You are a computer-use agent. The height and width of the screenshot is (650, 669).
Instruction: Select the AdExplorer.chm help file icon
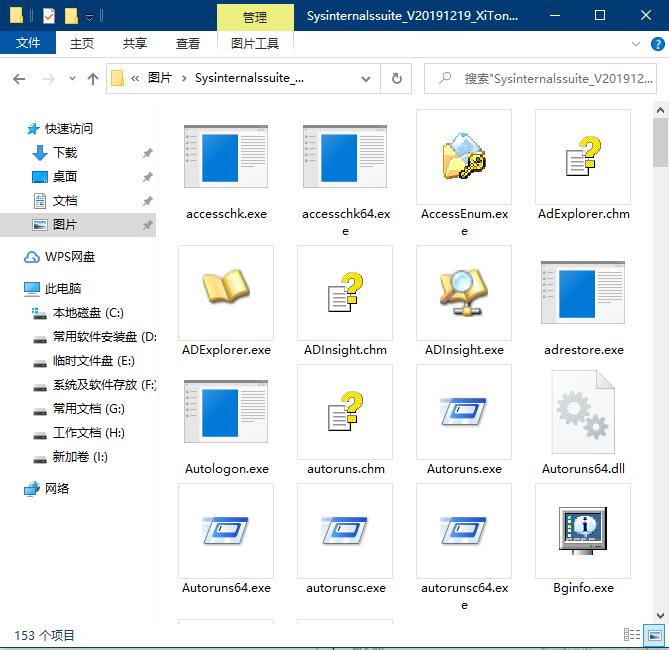coord(583,156)
